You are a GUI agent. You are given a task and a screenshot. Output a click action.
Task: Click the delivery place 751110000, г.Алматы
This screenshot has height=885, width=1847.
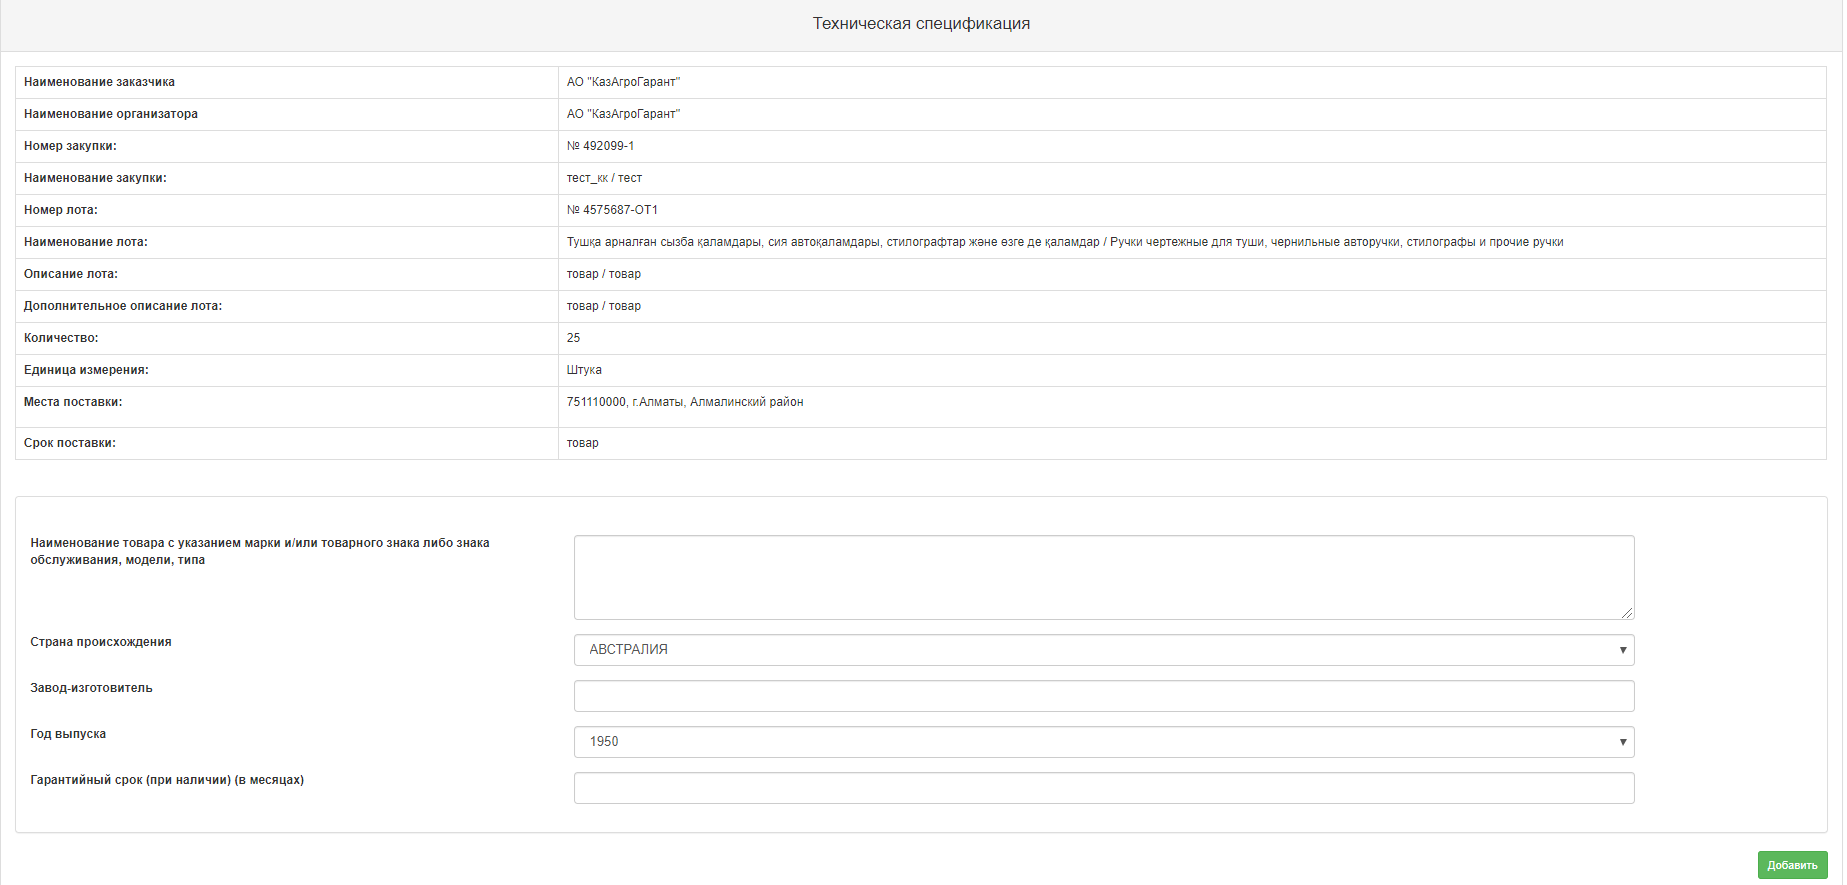pos(685,402)
